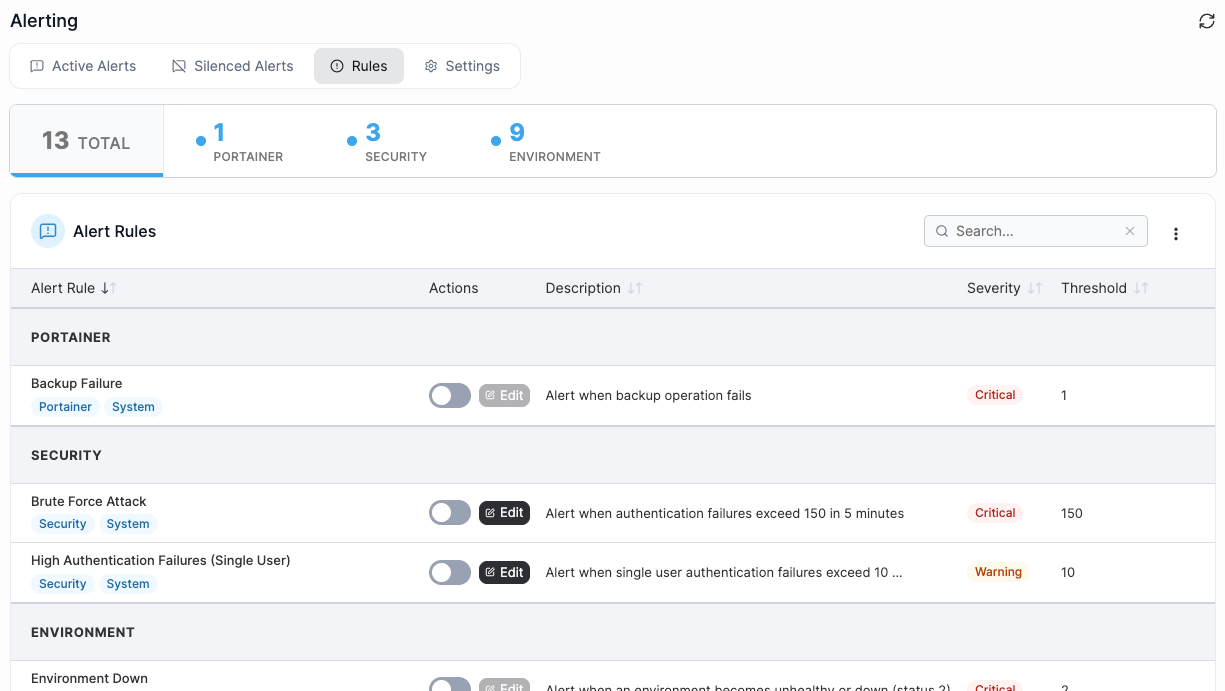Click 'Alert when backup operation fails' description
This screenshot has width=1225, height=691.
coord(648,395)
